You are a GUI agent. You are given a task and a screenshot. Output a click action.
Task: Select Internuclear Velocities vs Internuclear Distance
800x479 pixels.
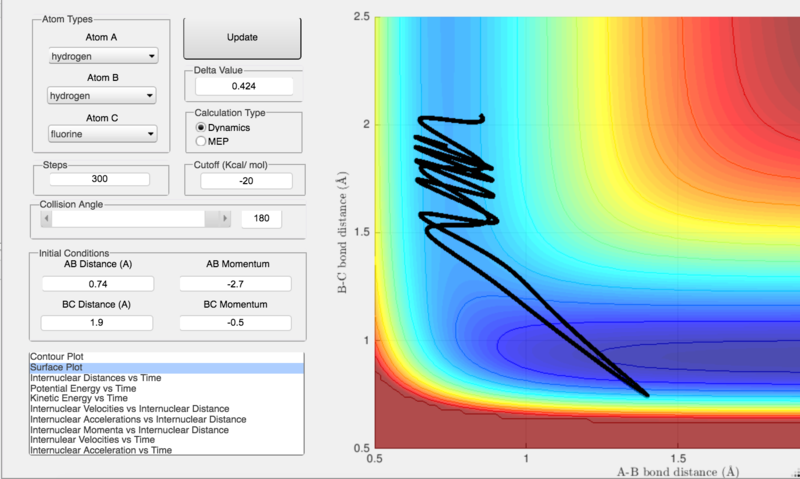pos(166,409)
